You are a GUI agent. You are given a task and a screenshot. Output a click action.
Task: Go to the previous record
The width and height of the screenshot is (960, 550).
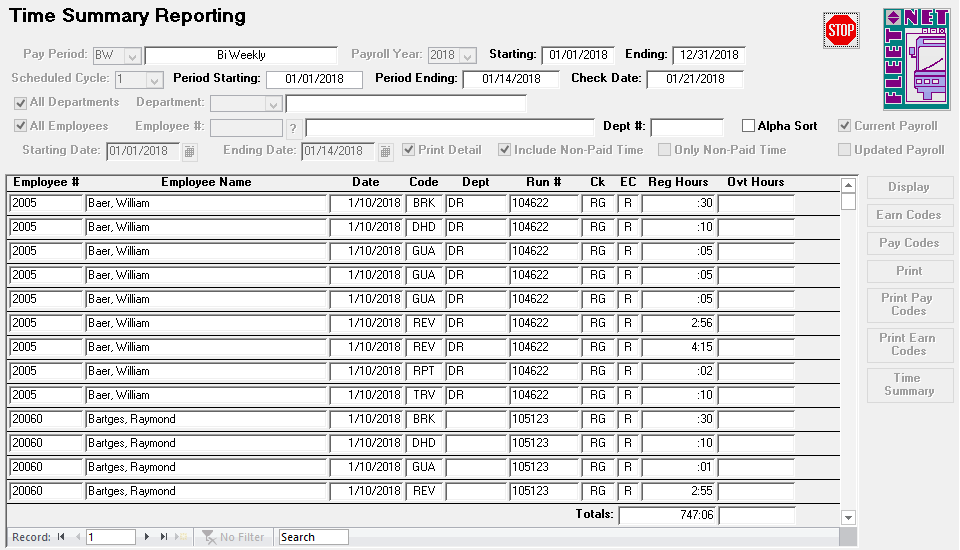[x=76, y=537]
